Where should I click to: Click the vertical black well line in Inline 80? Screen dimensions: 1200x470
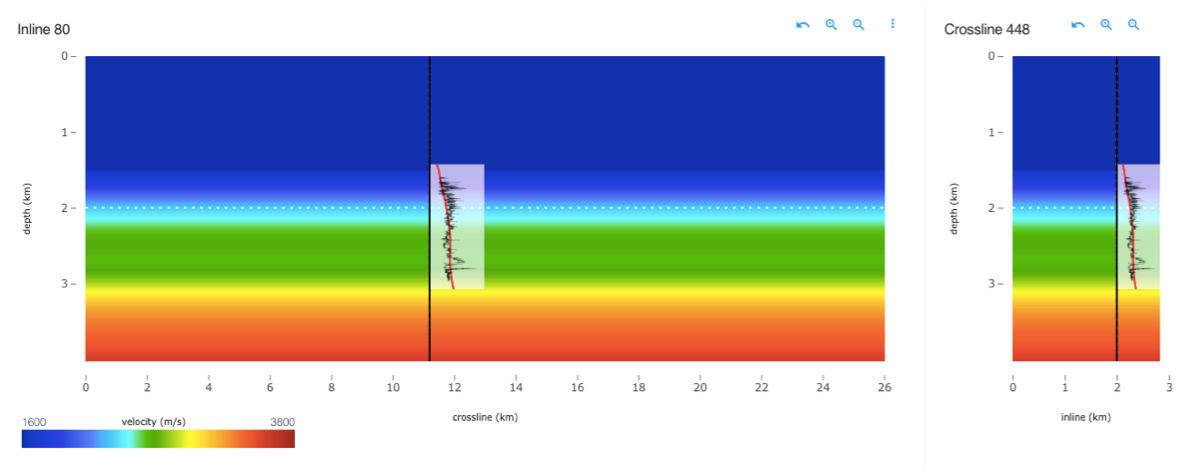coord(429,208)
